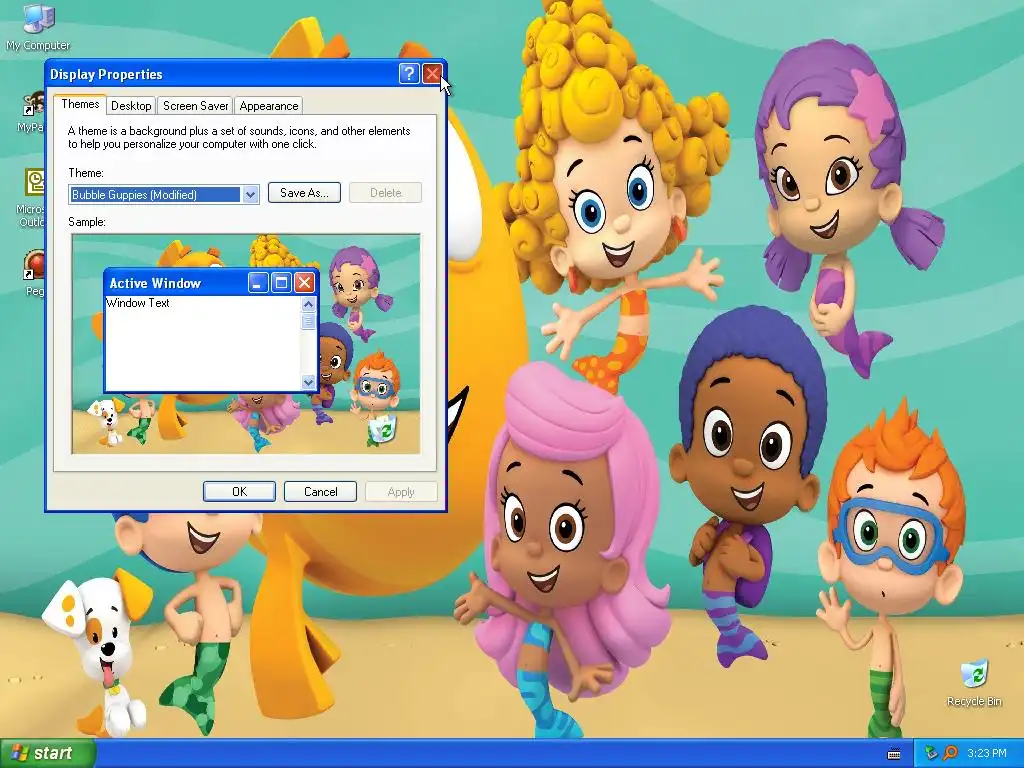
Task: Expand the Theme dropdown arrow
Action: [x=250, y=195]
